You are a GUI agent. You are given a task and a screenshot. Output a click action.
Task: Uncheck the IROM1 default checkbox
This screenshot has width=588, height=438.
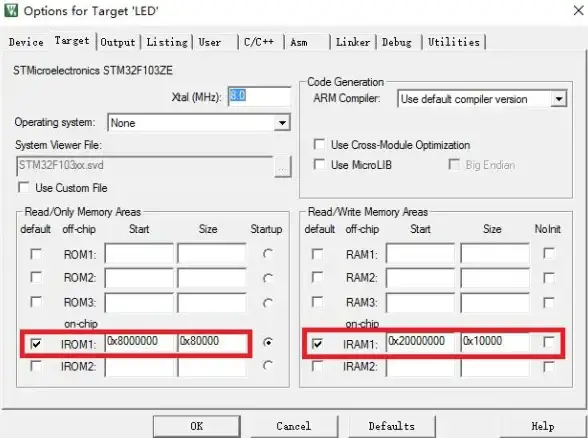(36, 343)
